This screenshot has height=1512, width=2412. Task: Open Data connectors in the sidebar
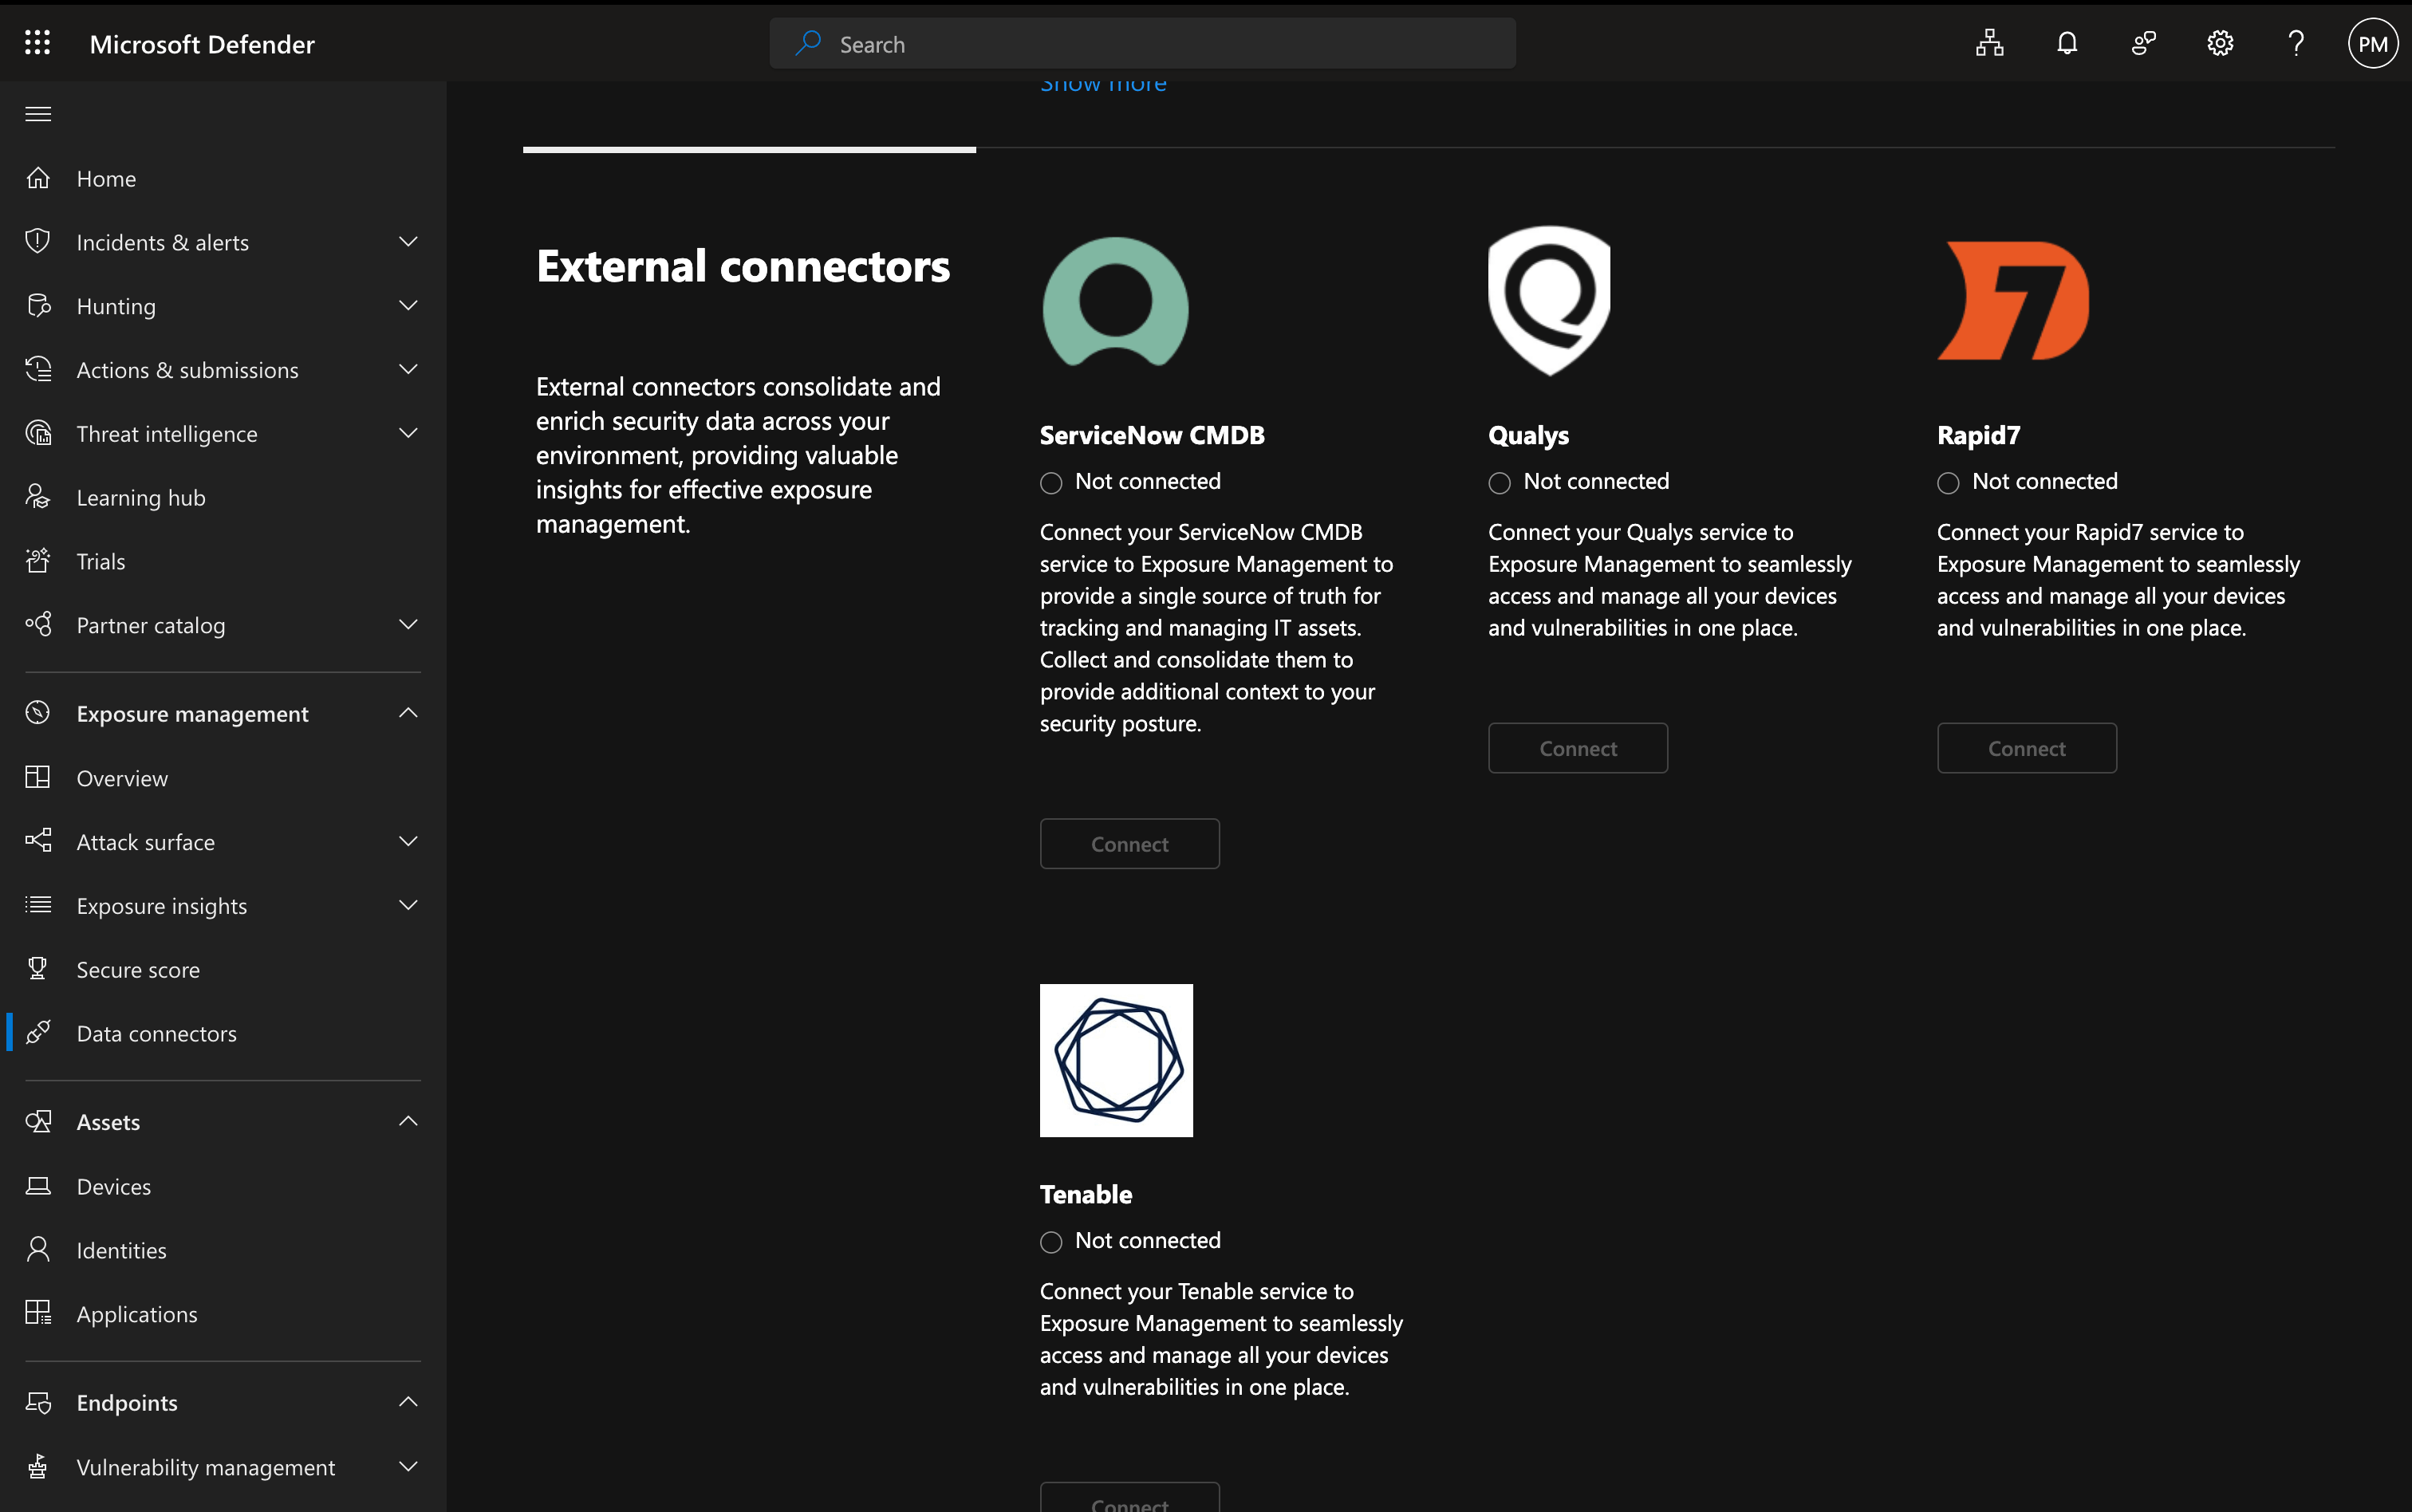pos(157,1033)
